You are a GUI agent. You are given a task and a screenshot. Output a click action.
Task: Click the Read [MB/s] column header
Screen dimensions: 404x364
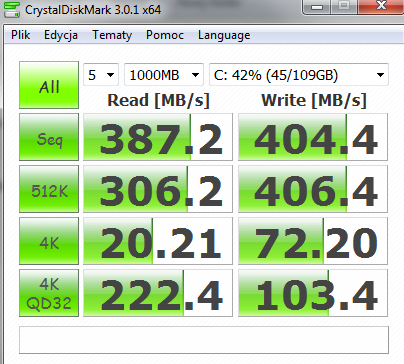tap(158, 100)
